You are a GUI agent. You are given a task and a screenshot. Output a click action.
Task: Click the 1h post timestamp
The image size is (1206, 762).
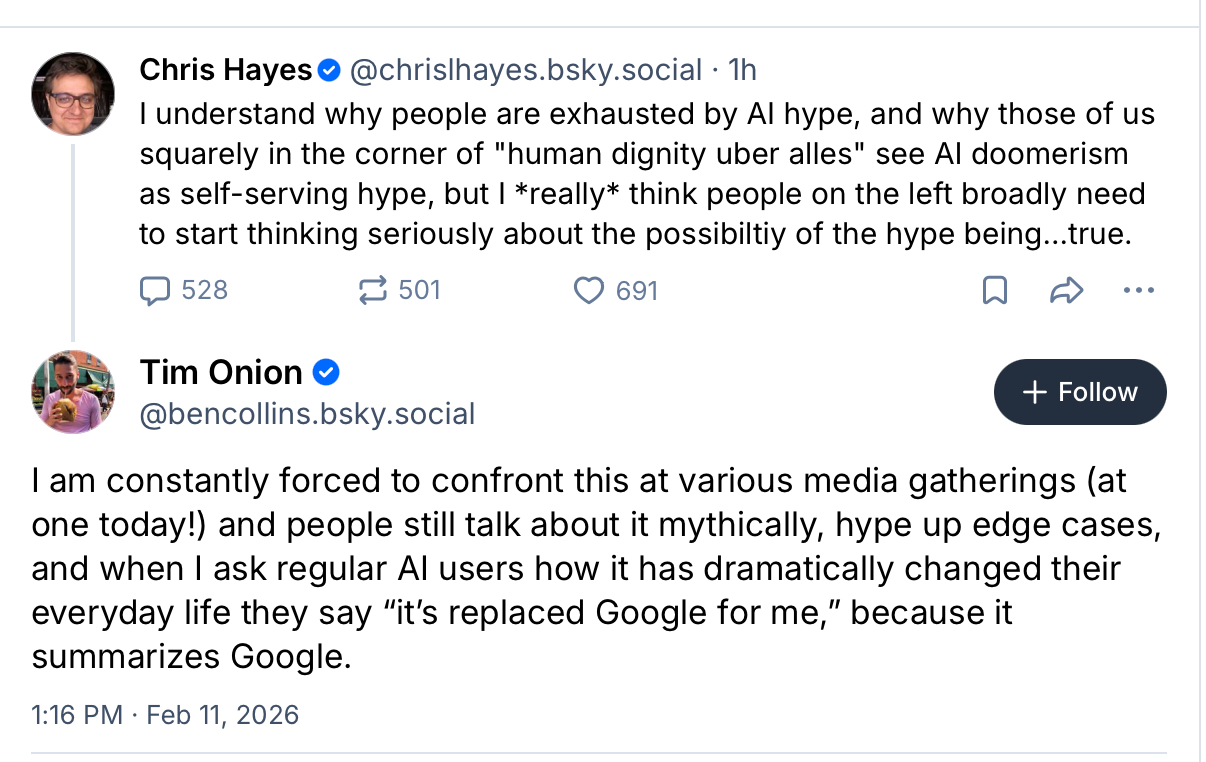pyautogui.click(x=742, y=70)
